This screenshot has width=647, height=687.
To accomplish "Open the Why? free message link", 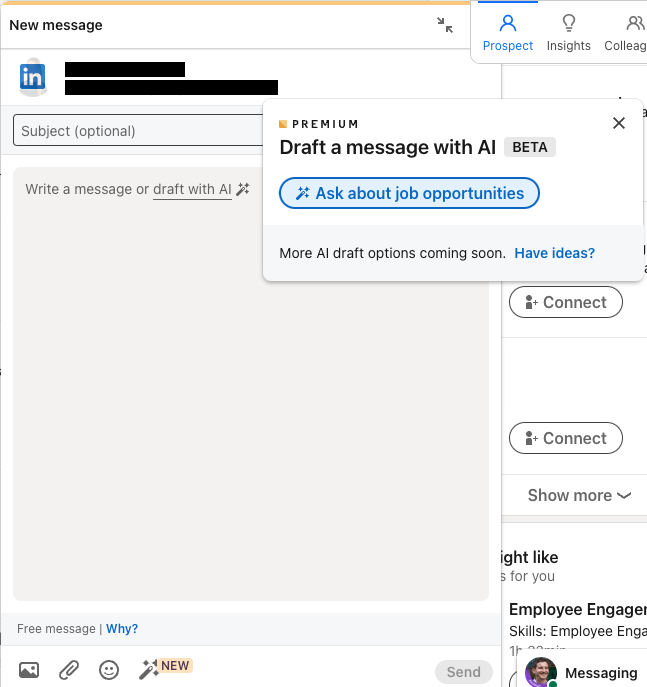I will (122, 629).
